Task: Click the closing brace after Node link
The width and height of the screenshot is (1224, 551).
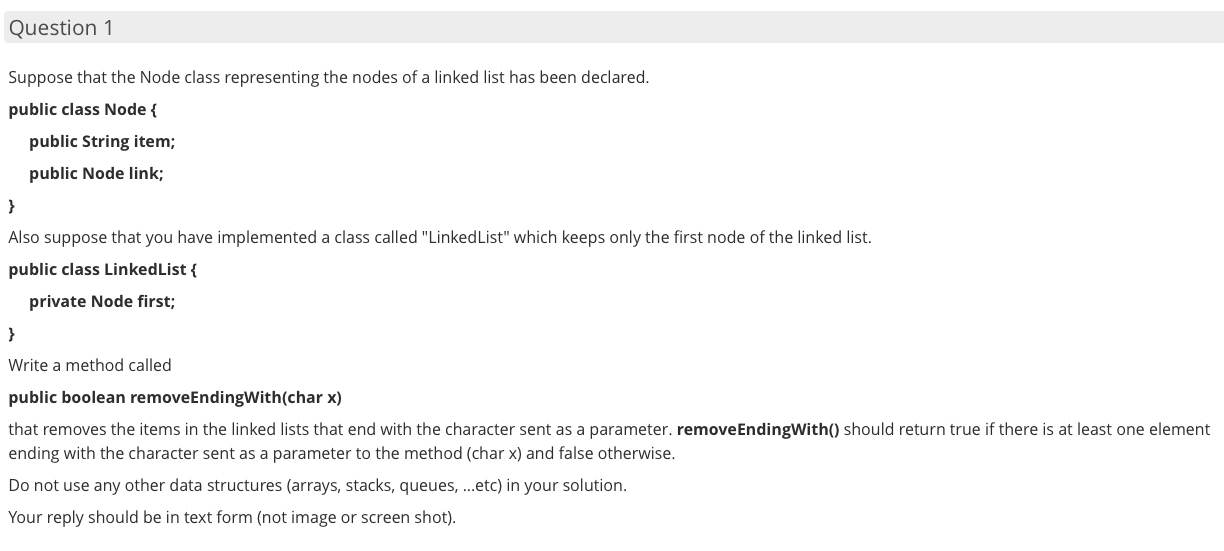Action: pos(11,206)
